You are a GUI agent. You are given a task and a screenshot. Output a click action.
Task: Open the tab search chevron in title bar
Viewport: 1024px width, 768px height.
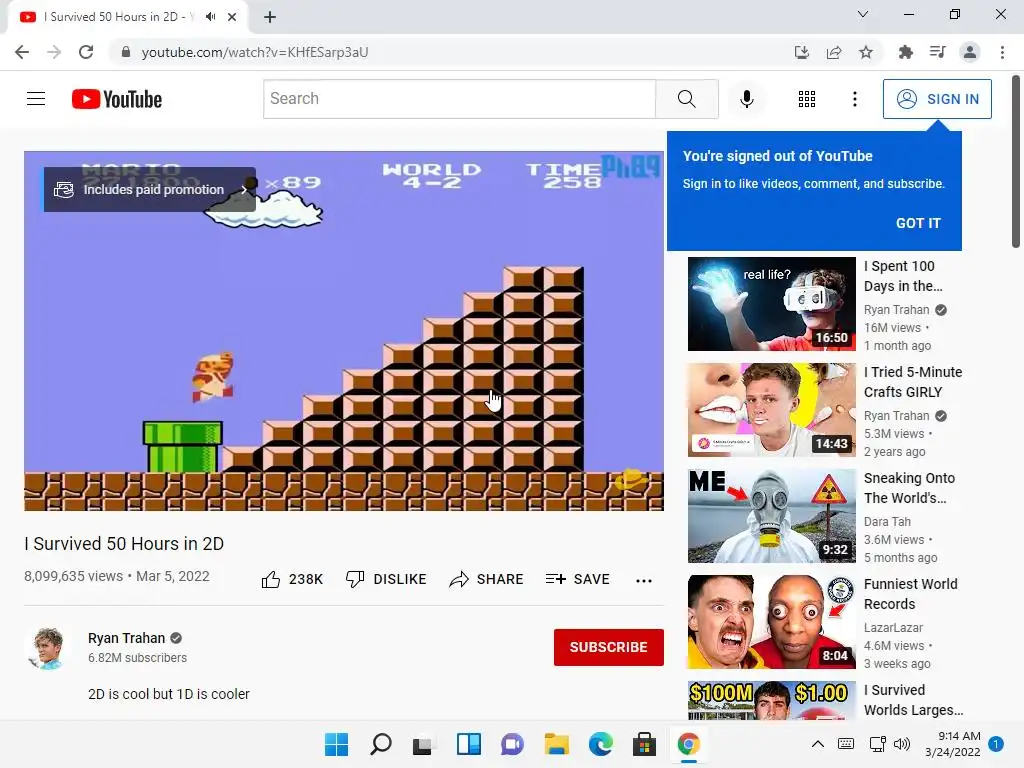click(x=863, y=14)
